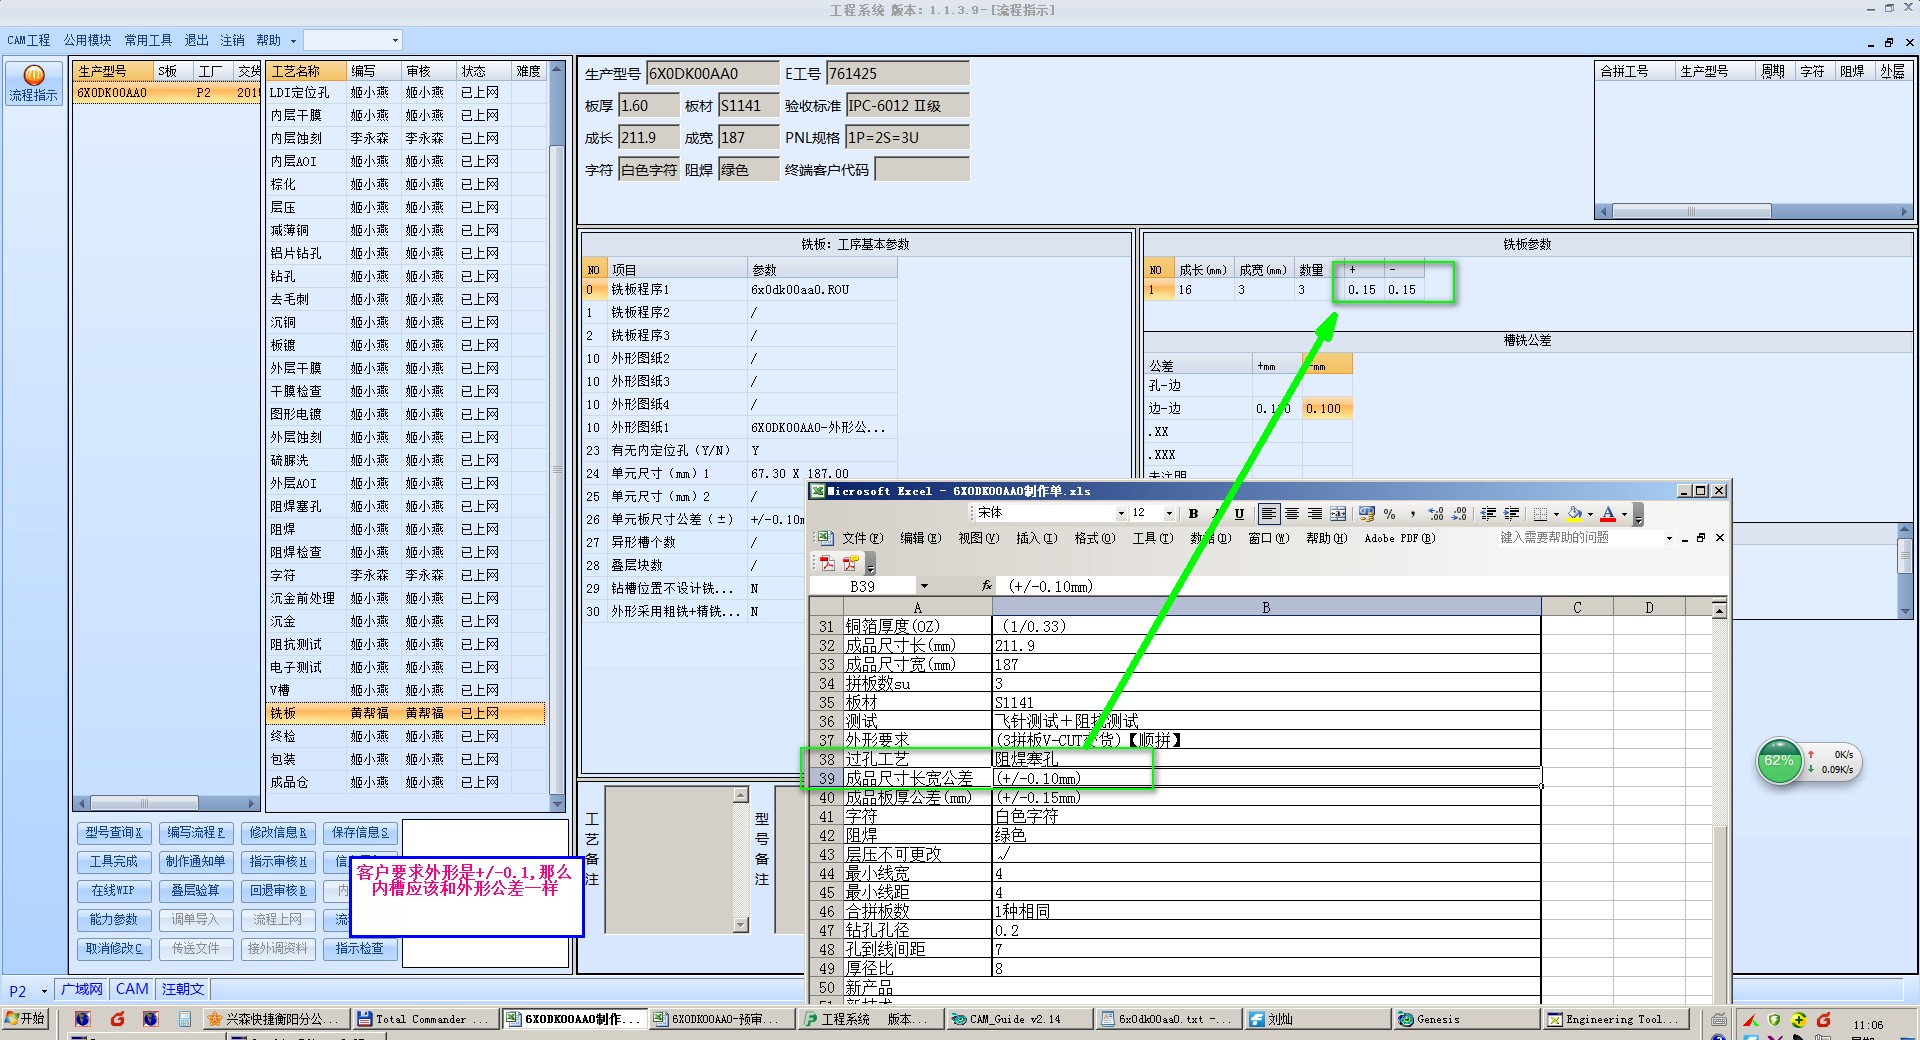1920x1040 pixels.
Task: Click Decrease Decimal icon in Excel
Action: pyautogui.click(x=1459, y=514)
